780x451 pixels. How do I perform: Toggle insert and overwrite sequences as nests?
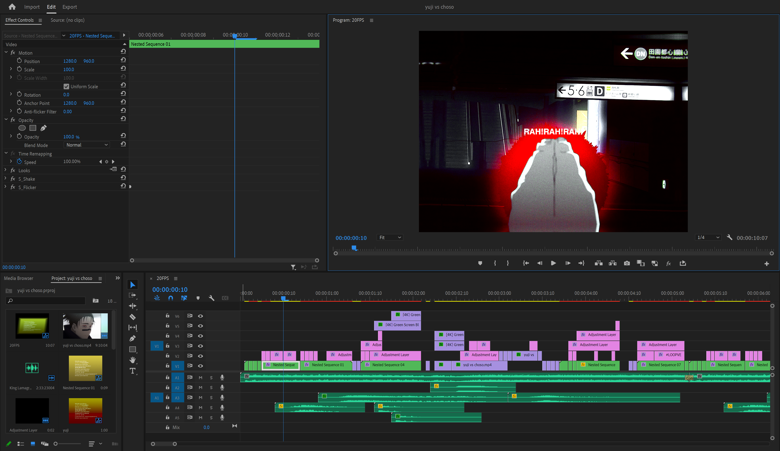157,298
